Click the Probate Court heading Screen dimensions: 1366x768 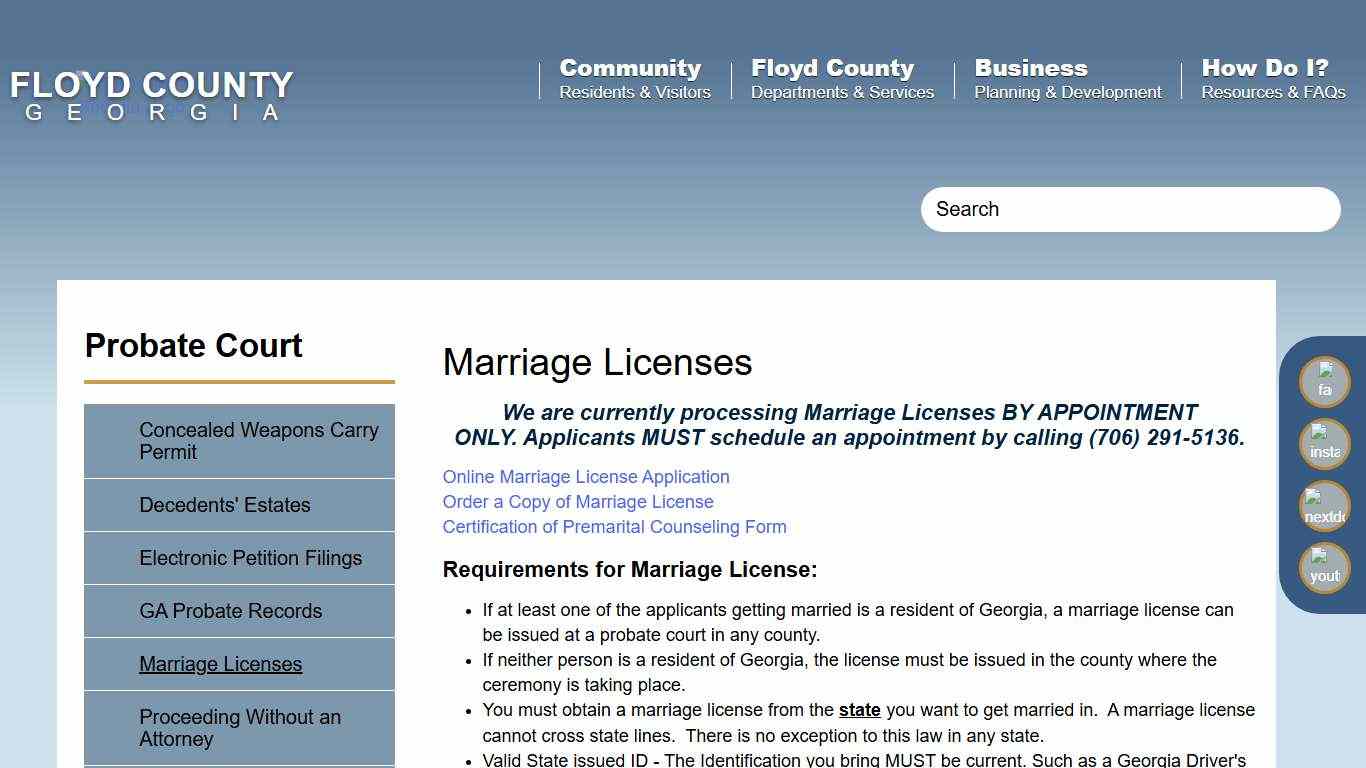click(x=193, y=346)
